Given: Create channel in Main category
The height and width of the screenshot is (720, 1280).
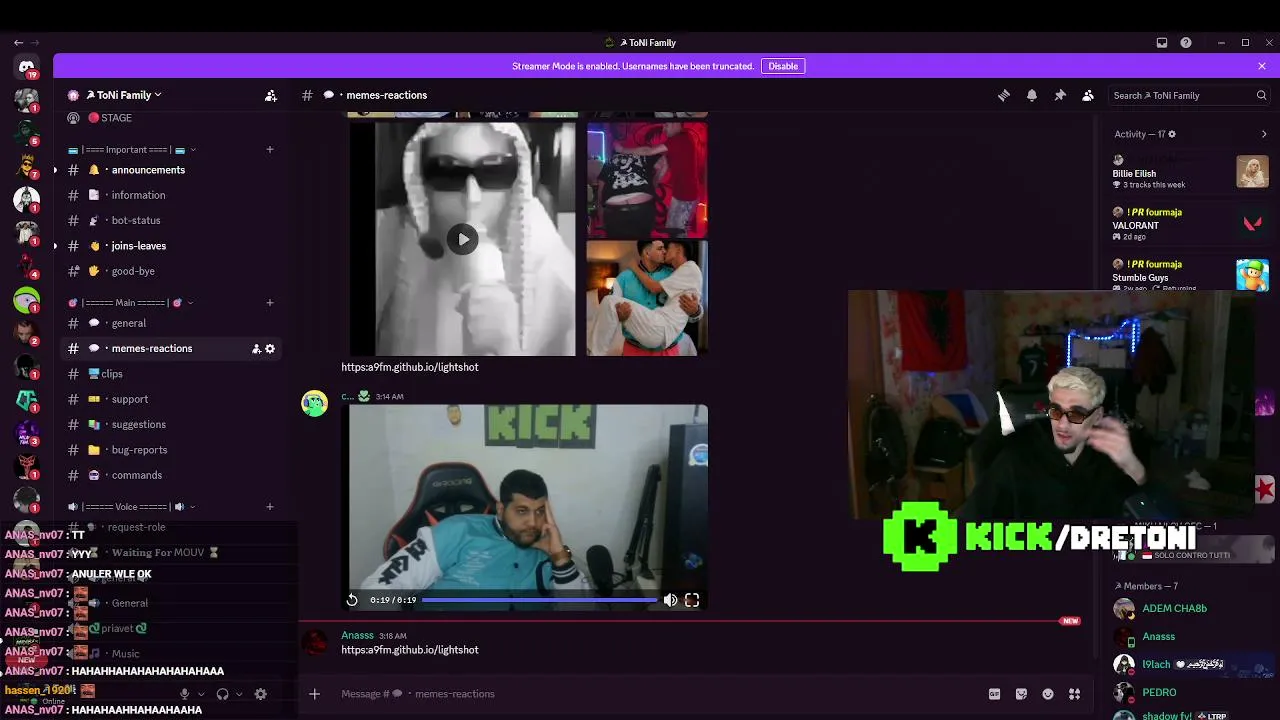Looking at the screenshot, I should 269,303.
